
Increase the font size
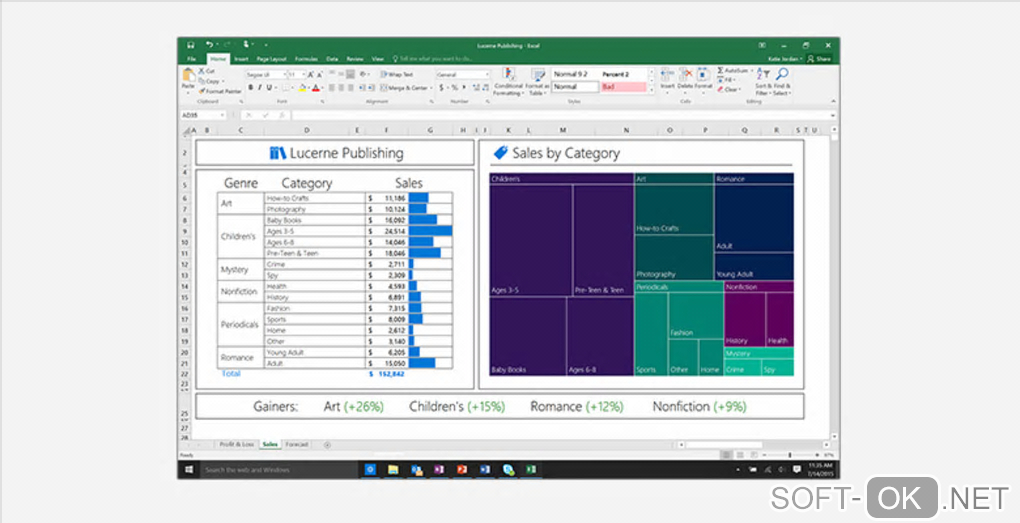[311, 75]
